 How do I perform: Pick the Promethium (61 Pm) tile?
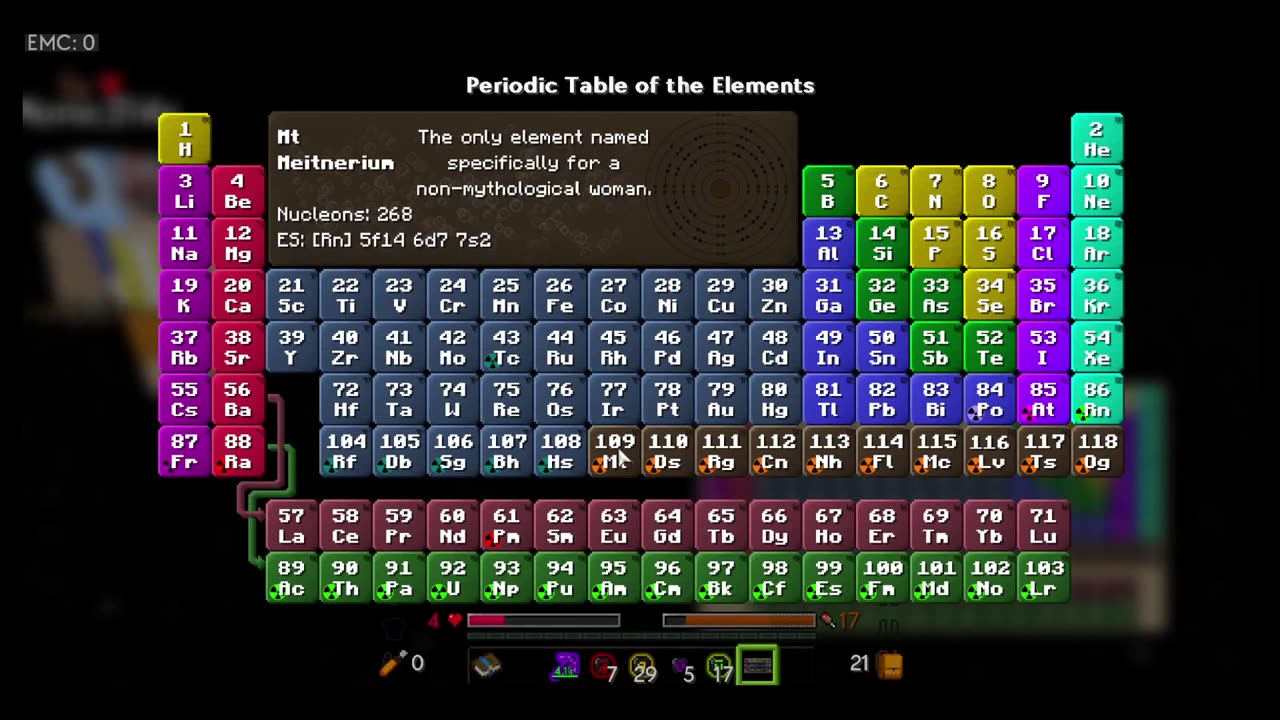(x=507, y=526)
